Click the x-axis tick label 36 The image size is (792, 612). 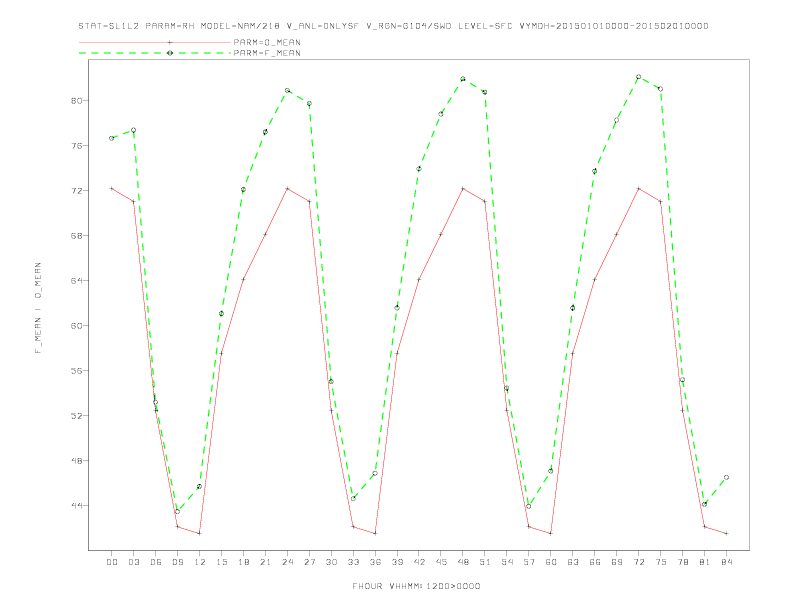pos(375,562)
